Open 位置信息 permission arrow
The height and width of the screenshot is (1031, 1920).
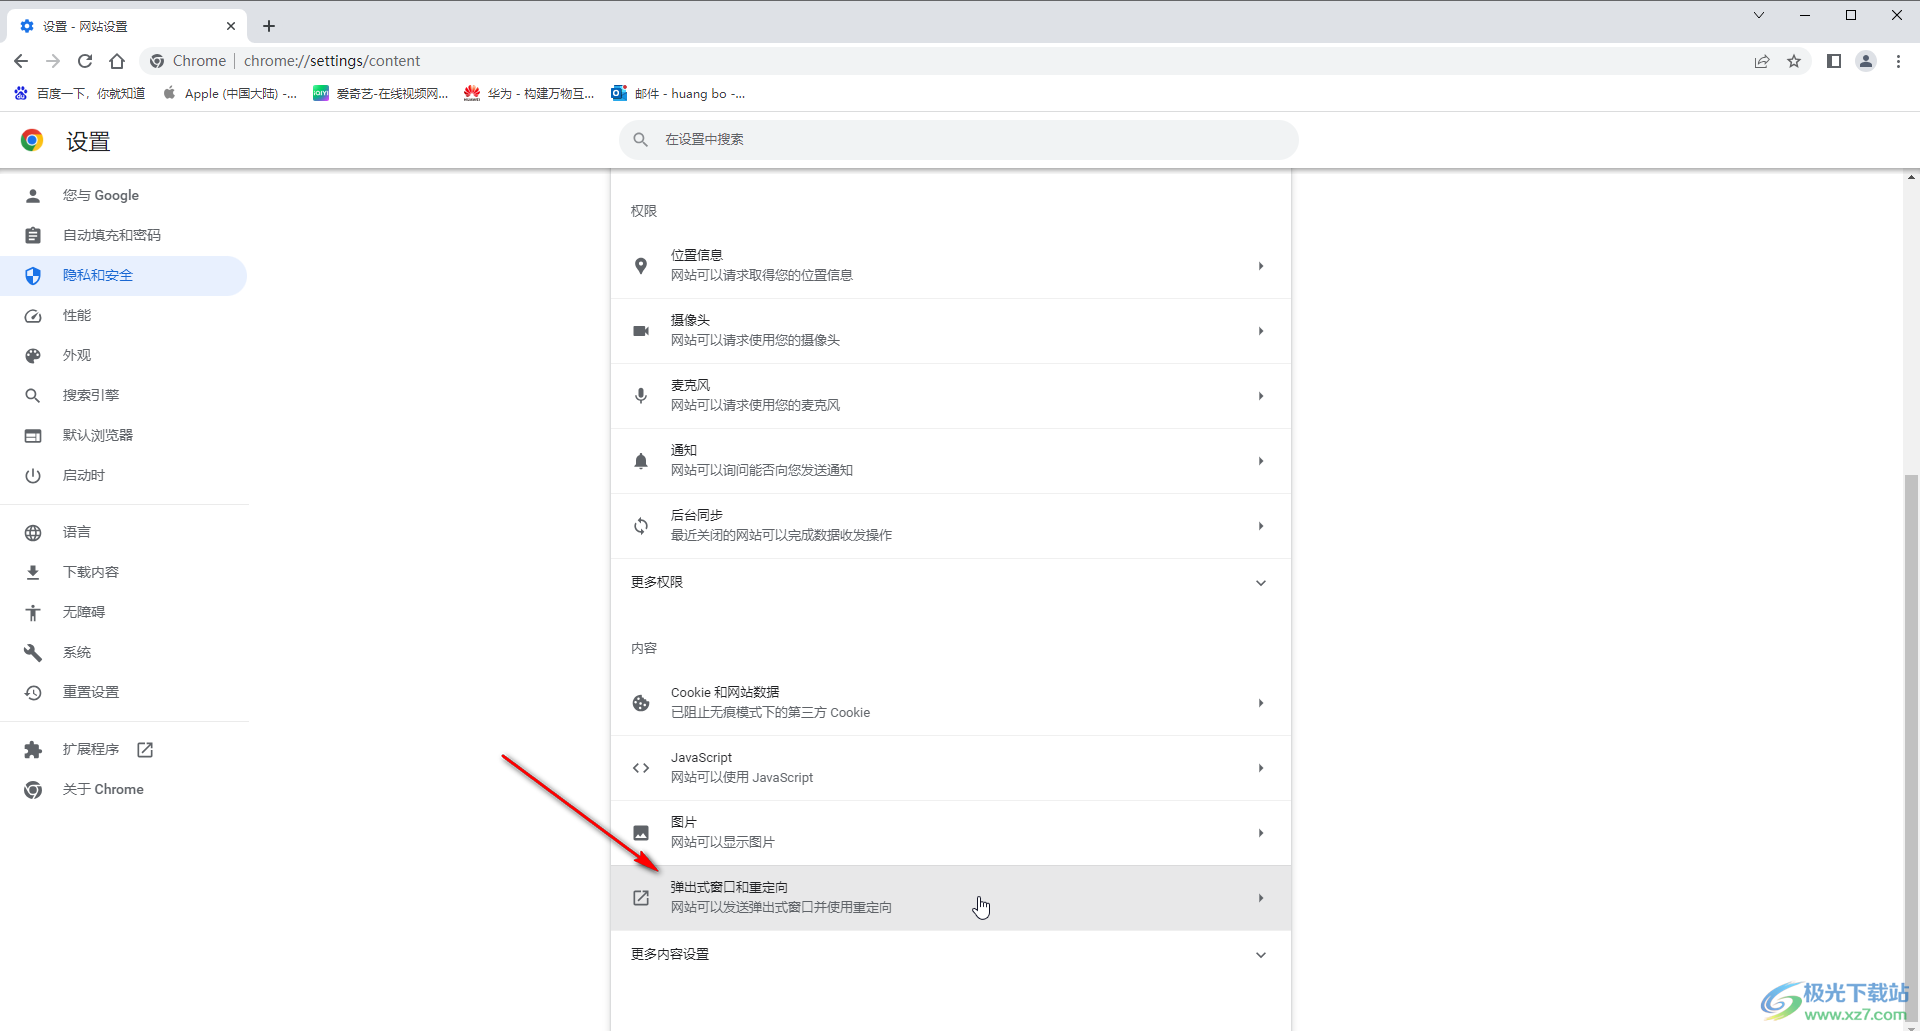1261,266
